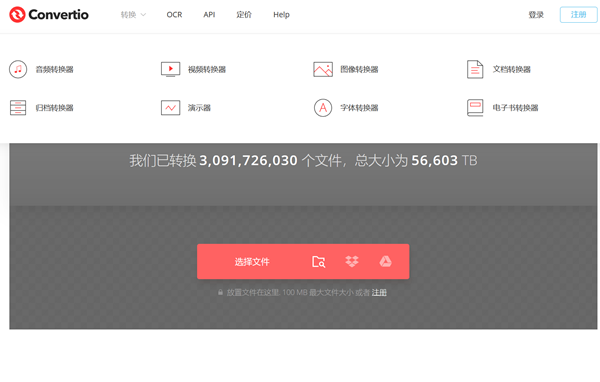Choose the image converter picture icon
Screen dimensions: 600x382
click(x=323, y=69)
